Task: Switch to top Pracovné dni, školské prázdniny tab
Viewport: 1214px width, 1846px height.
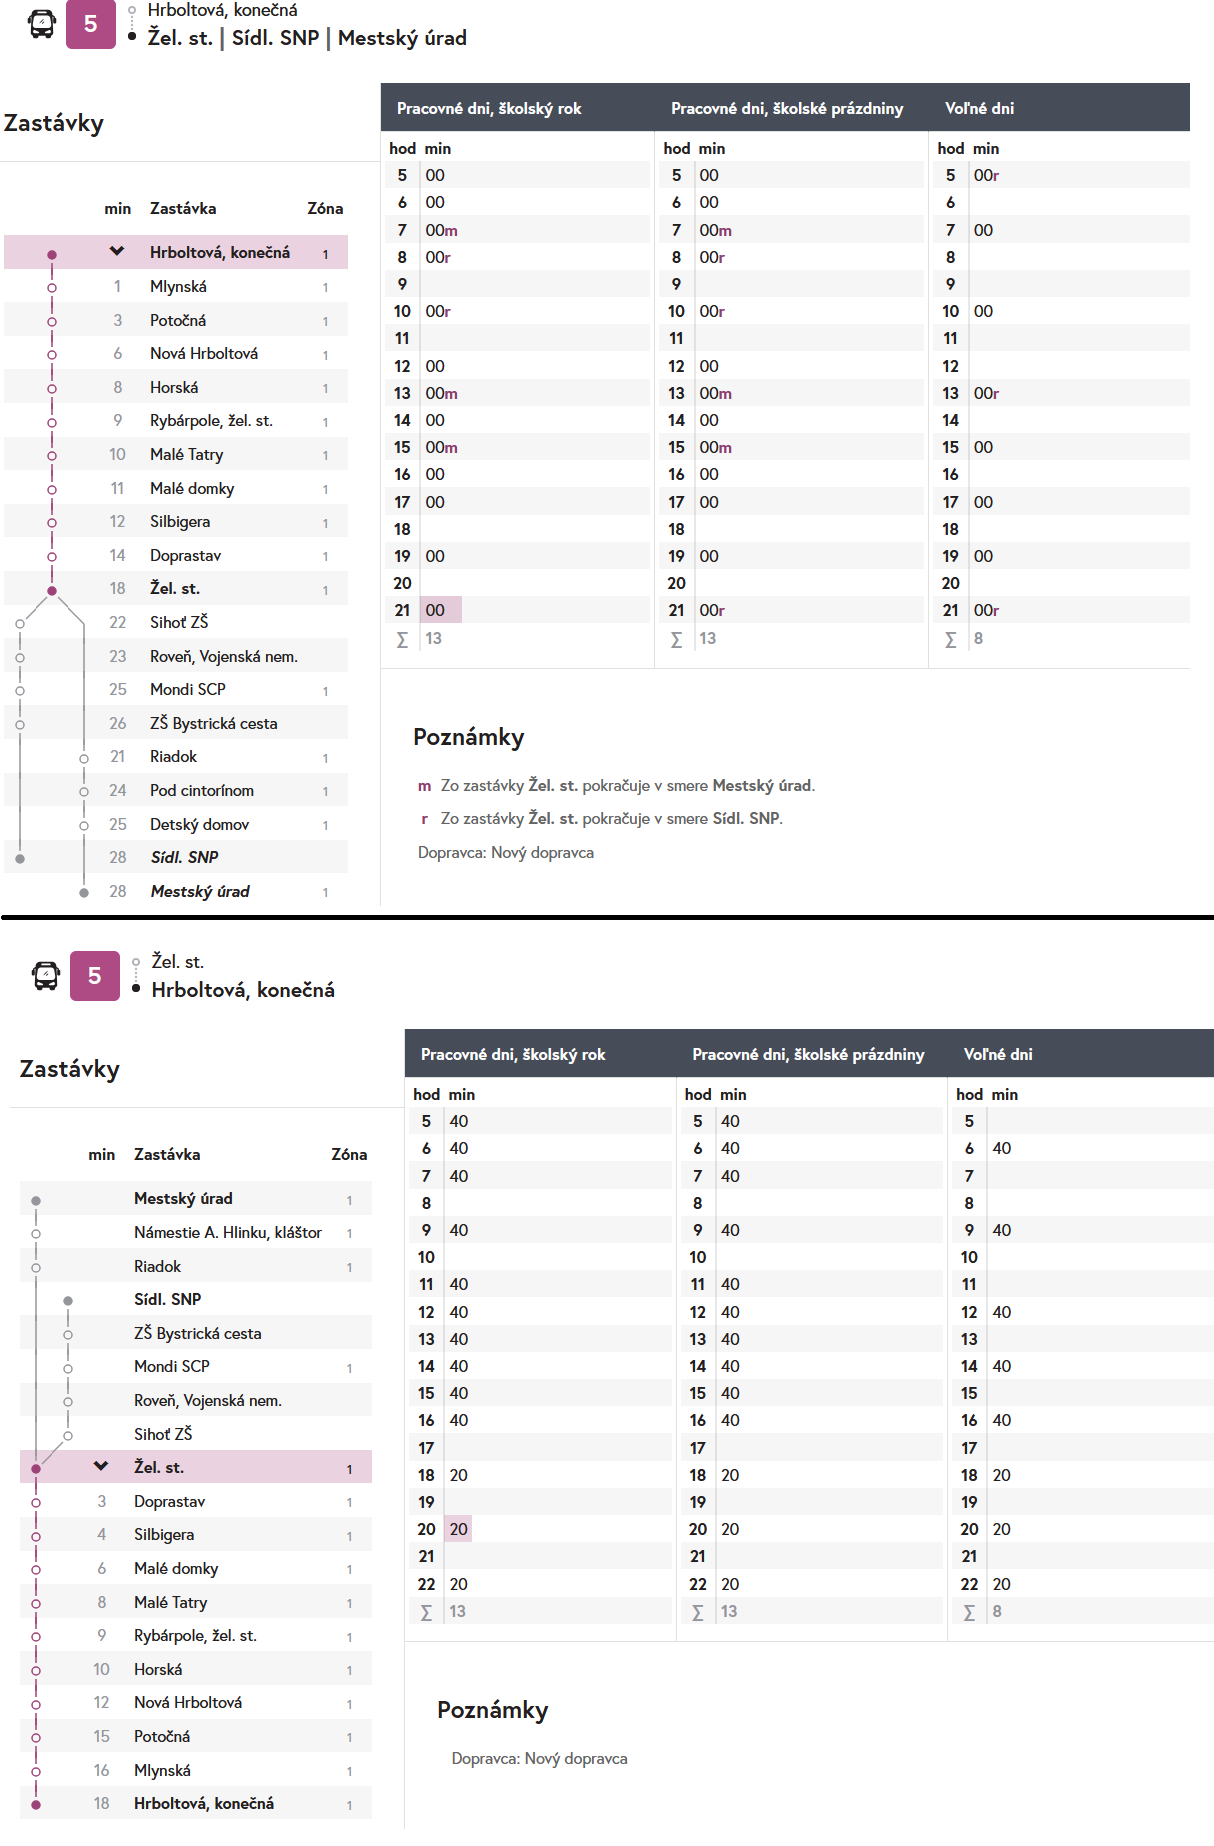Action: [x=786, y=108]
